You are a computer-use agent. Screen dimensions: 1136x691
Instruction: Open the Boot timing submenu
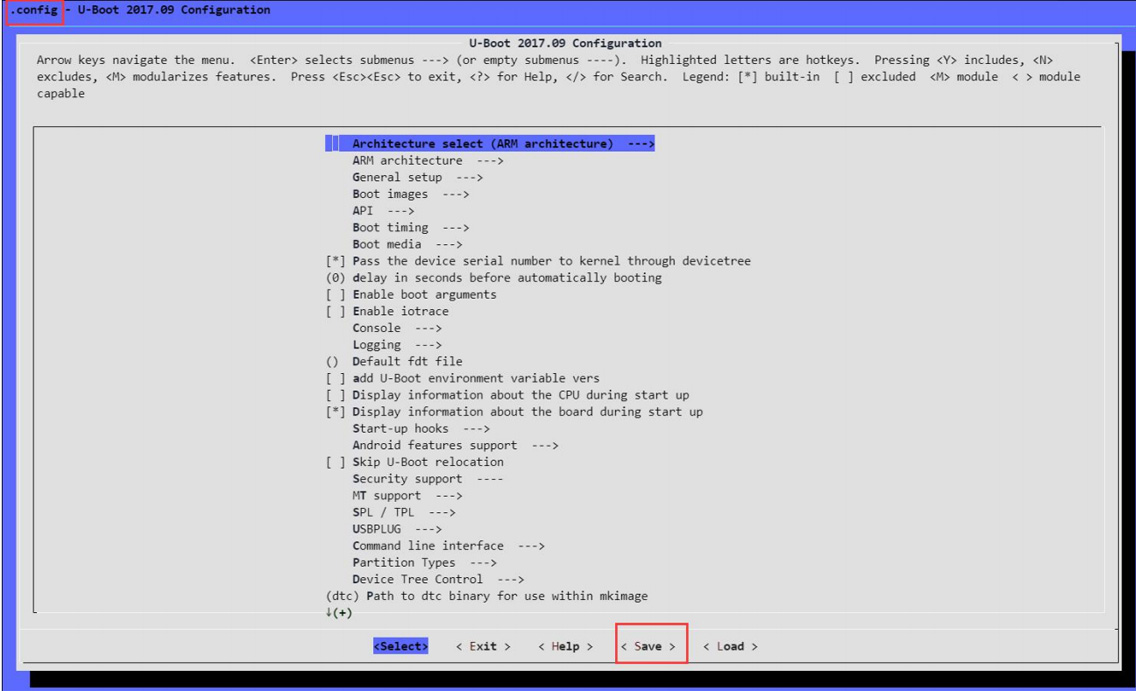click(x=410, y=227)
